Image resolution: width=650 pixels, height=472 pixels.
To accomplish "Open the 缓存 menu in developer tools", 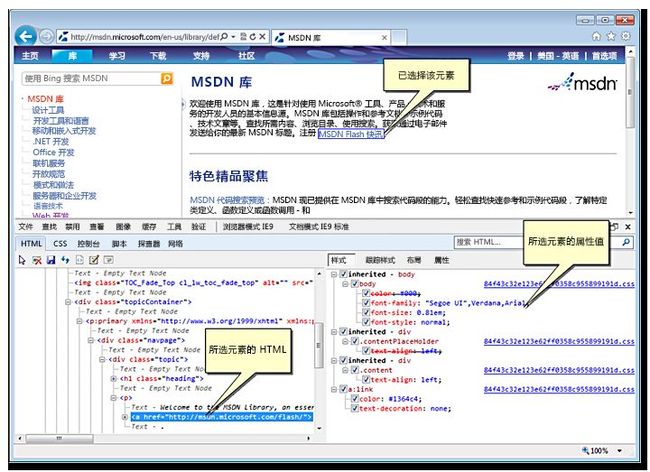I will 149,227.
